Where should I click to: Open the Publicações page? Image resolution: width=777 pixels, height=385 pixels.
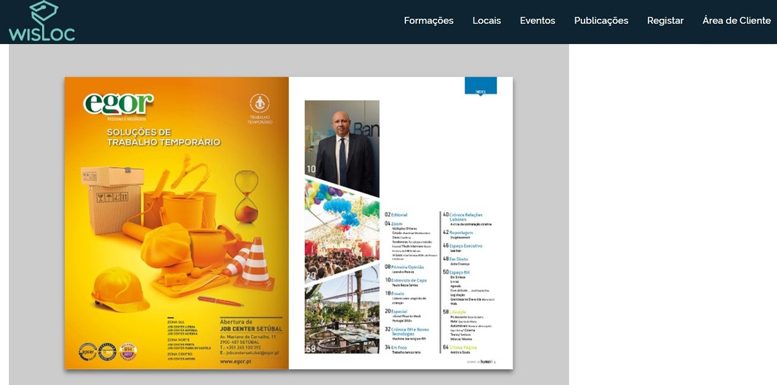(601, 21)
